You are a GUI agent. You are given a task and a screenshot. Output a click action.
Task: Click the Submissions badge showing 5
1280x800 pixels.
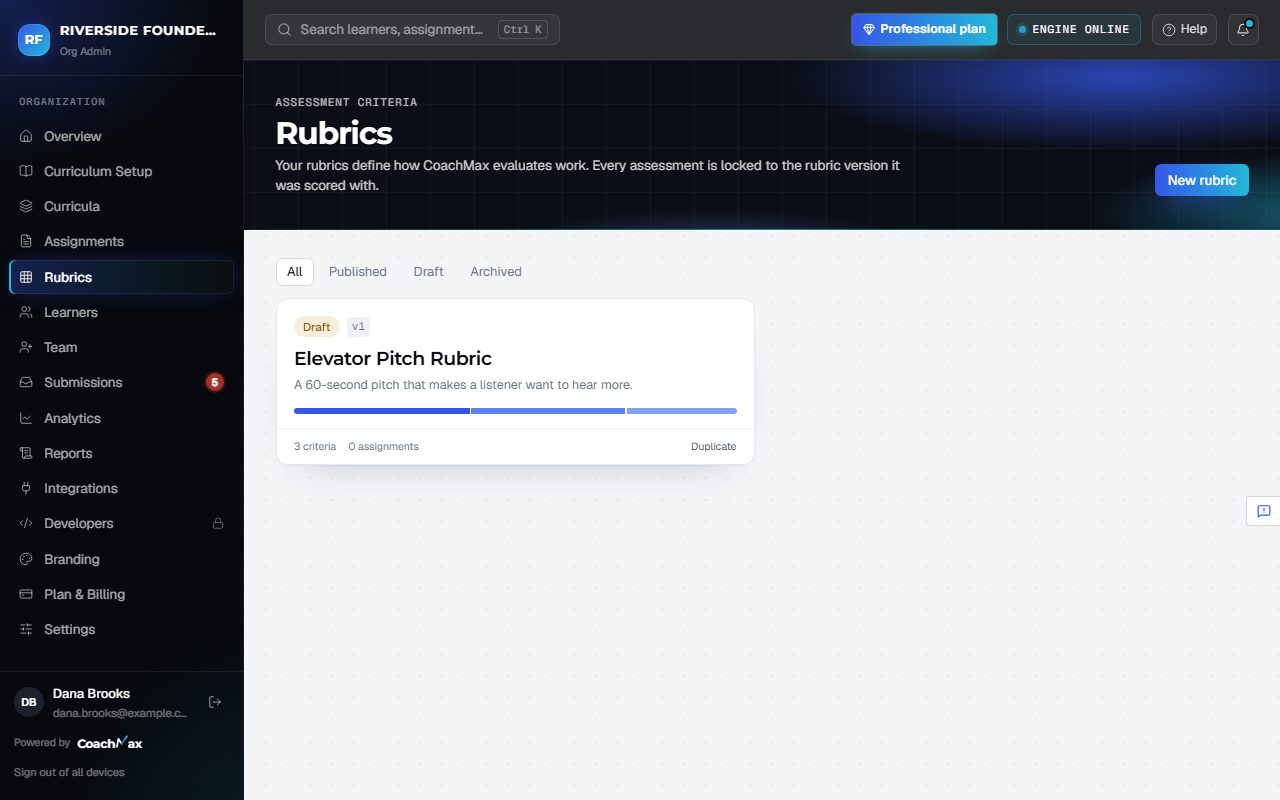click(214, 382)
